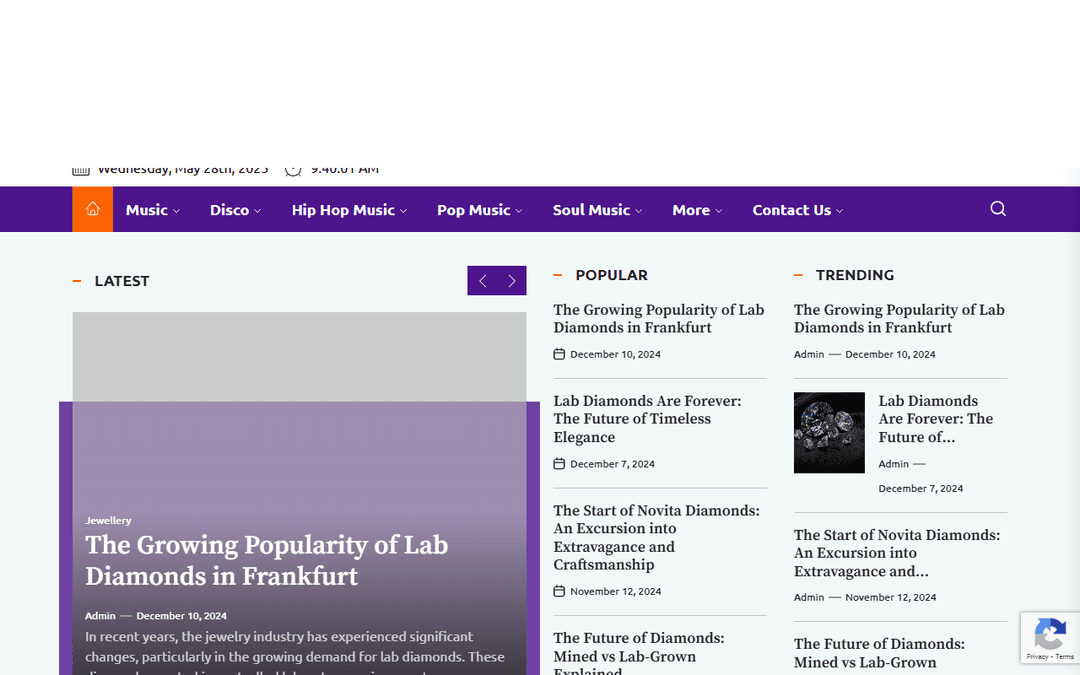Image resolution: width=1080 pixels, height=675 pixels.
Task: Click Admin author under Trending first article
Action: (809, 354)
